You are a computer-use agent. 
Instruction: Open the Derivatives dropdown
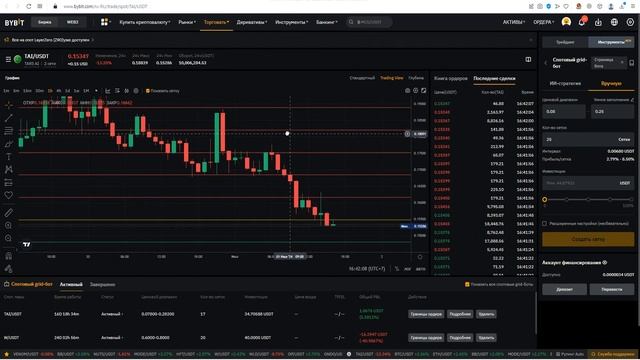tap(252, 22)
